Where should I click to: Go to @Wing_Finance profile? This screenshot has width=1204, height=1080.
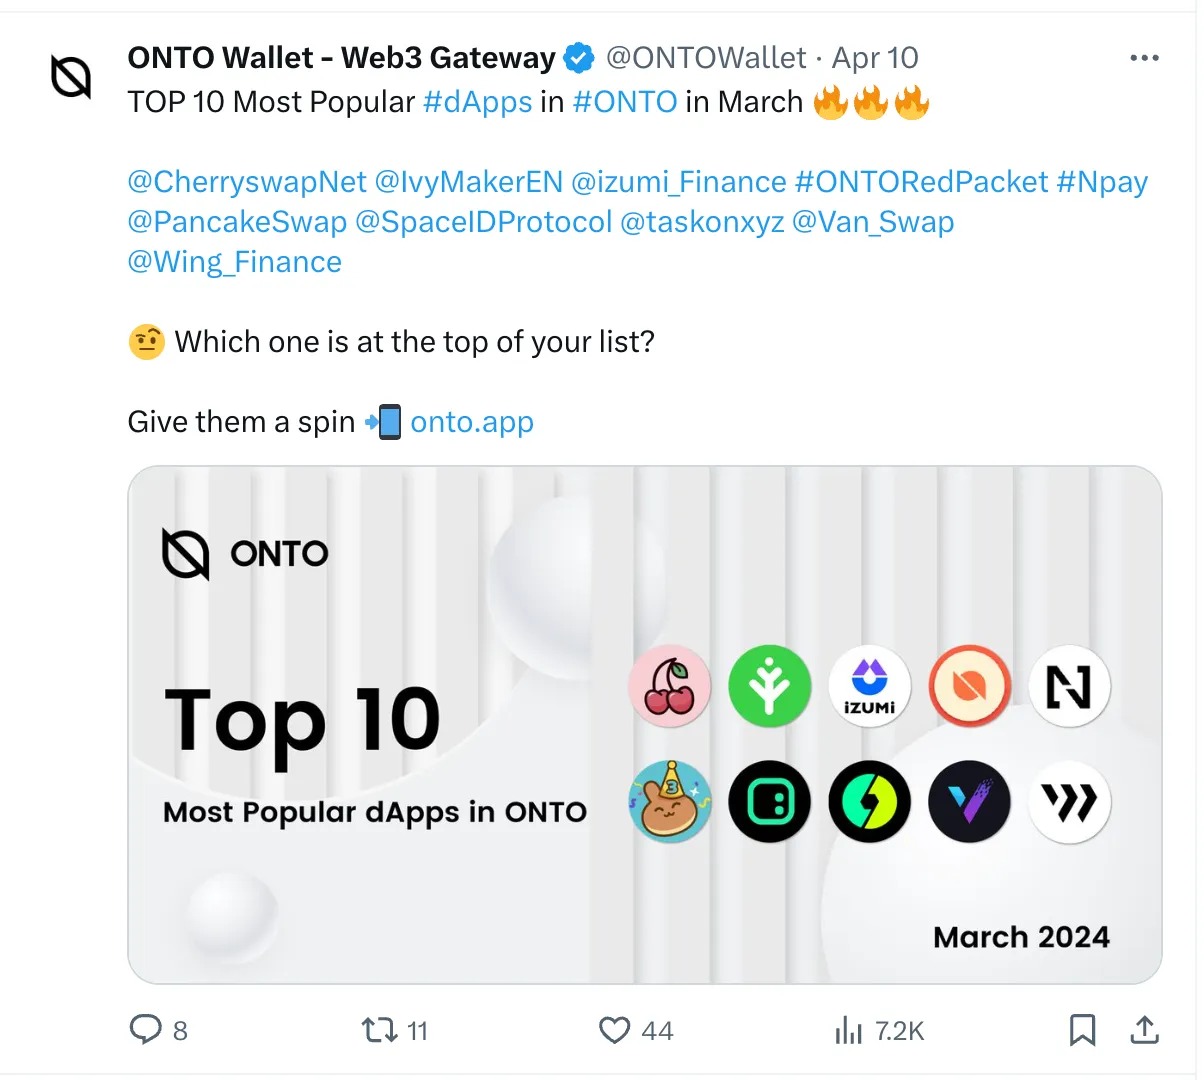[x=234, y=262]
